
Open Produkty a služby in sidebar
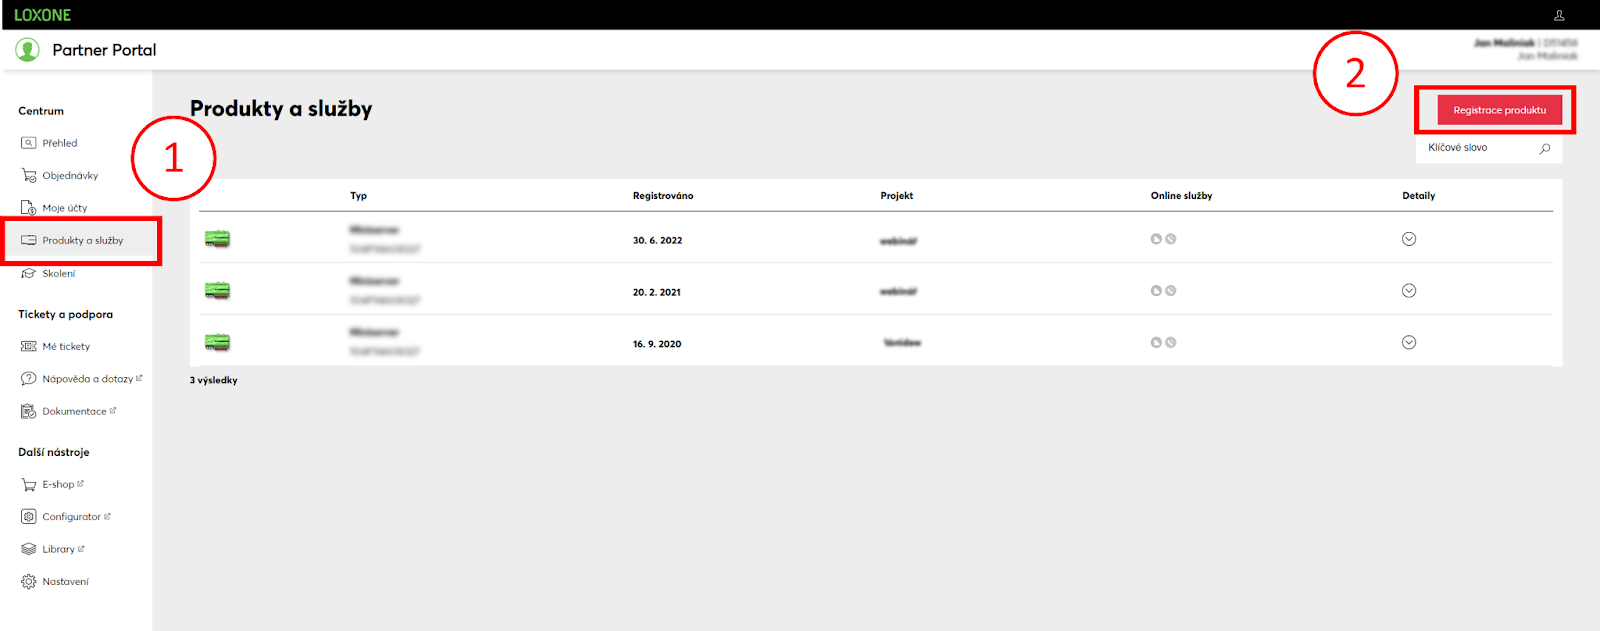pyautogui.click(x=82, y=241)
